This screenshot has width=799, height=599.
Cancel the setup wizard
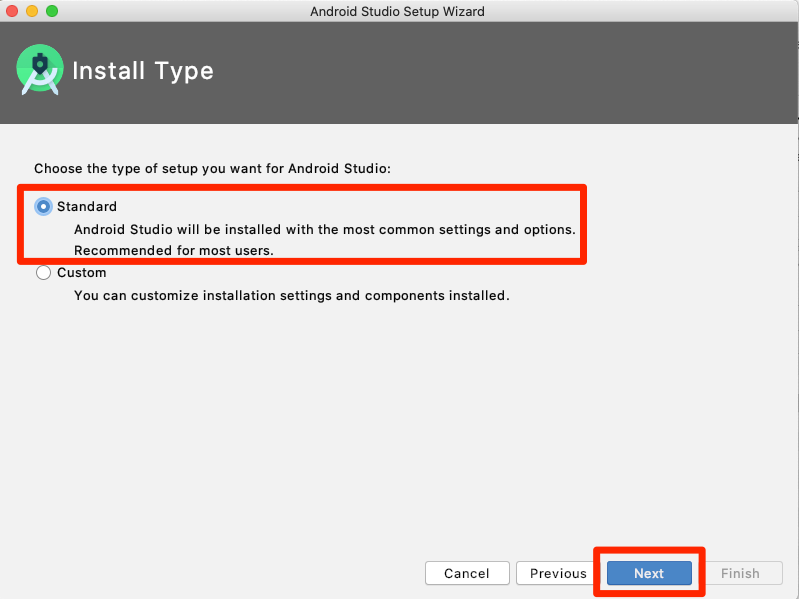tap(467, 573)
